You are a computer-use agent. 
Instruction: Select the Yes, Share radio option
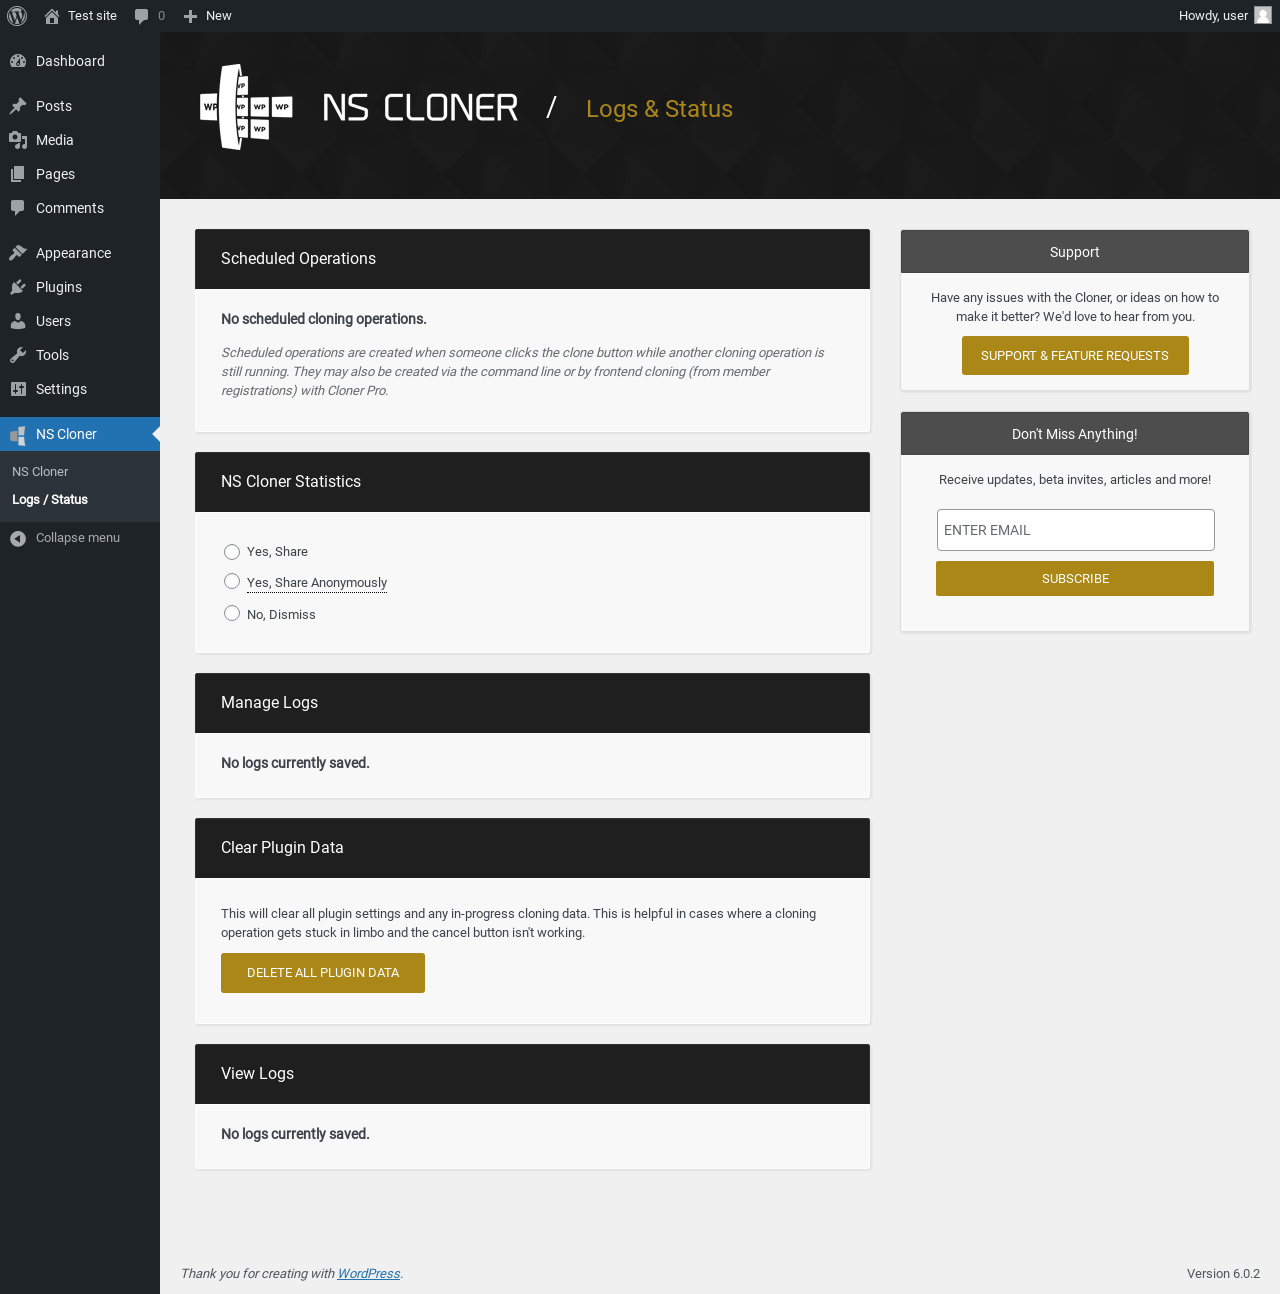(232, 552)
